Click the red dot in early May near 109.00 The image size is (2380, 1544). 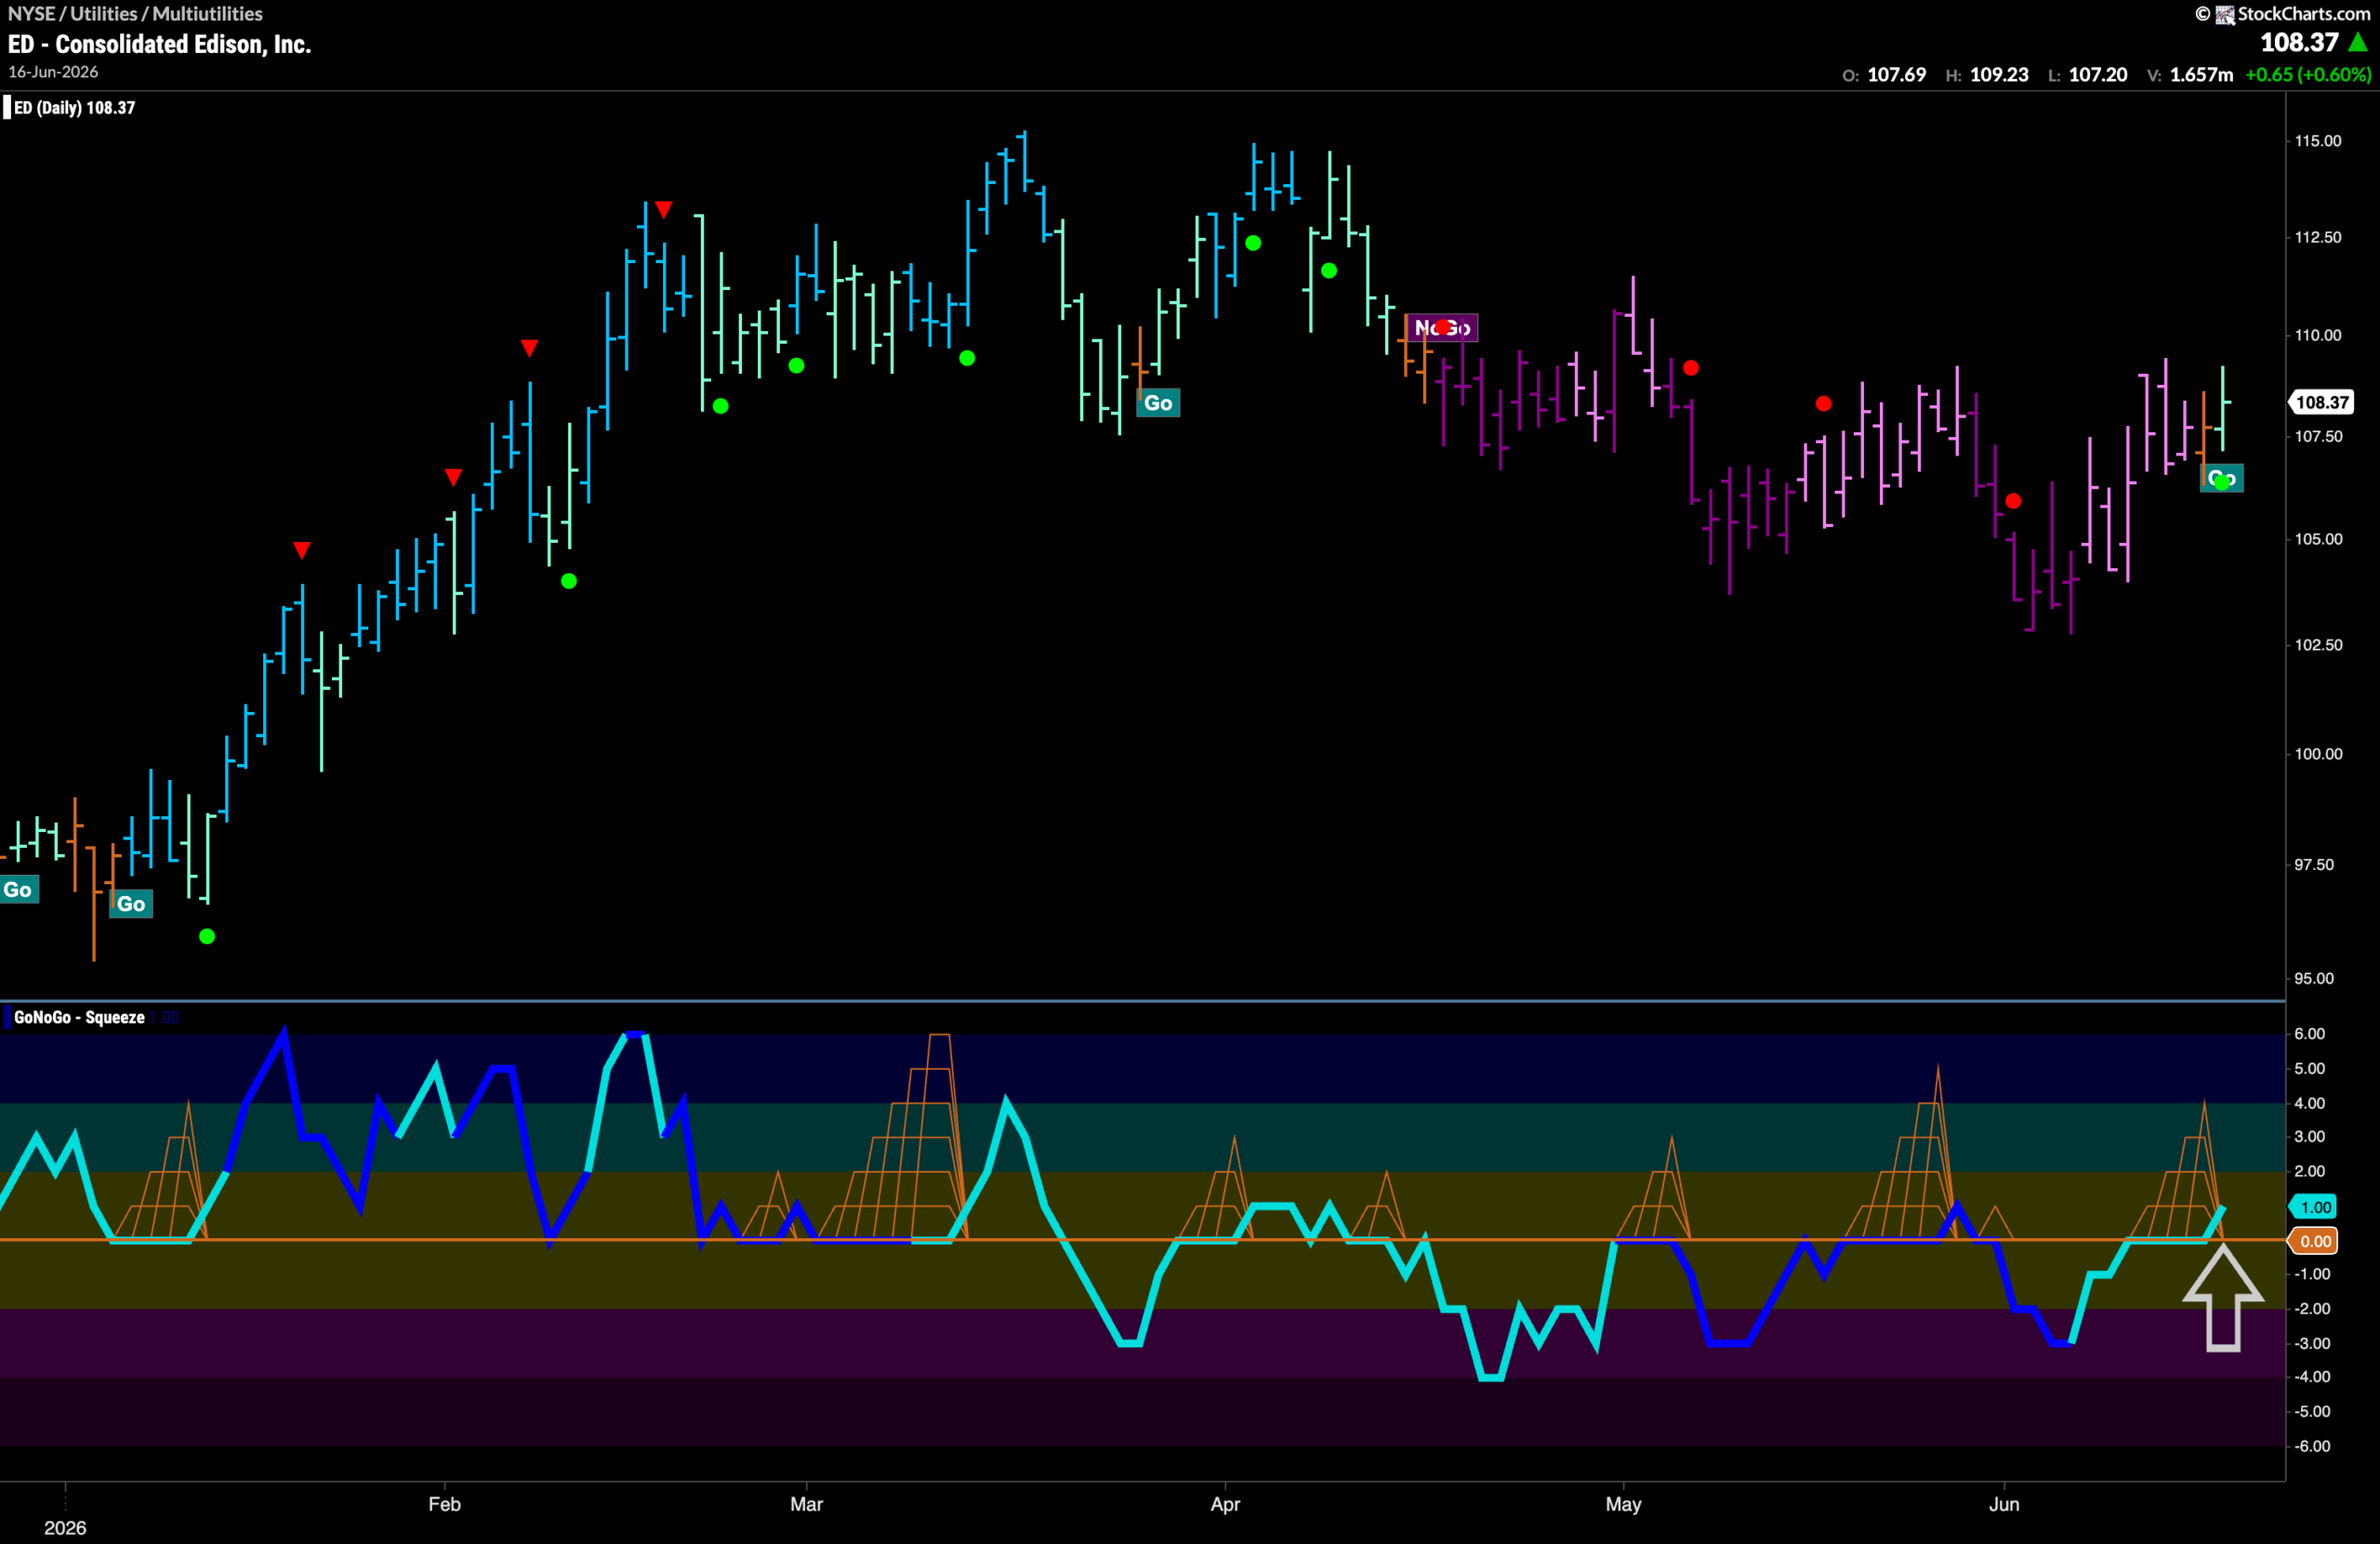pyautogui.click(x=1690, y=368)
